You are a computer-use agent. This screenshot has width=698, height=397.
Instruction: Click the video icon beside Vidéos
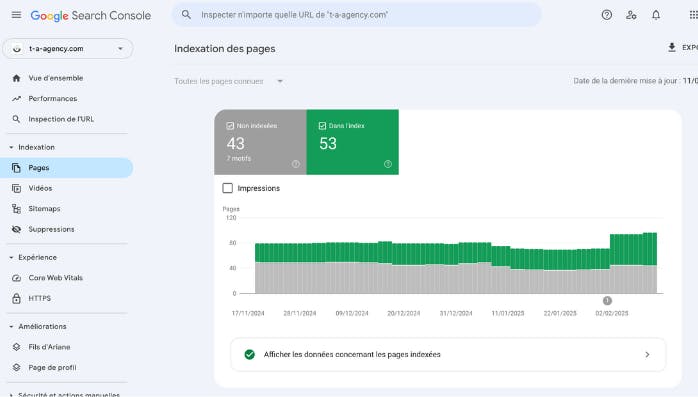coord(16,188)
